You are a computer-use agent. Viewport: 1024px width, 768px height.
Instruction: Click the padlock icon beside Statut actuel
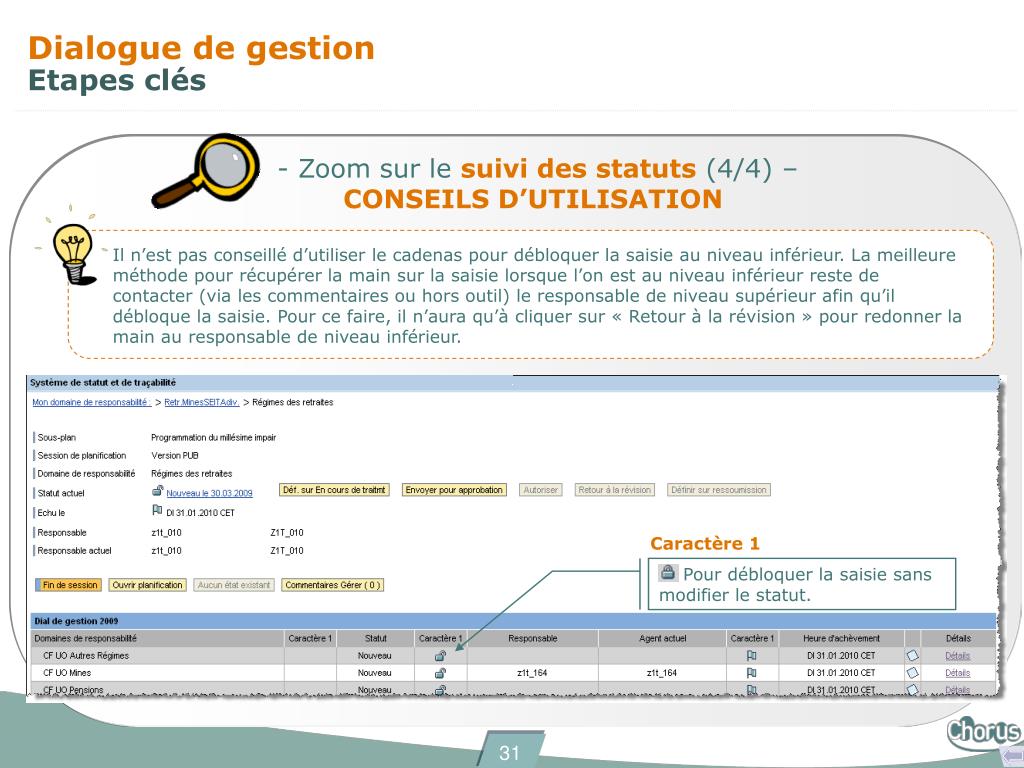(157, 491)
